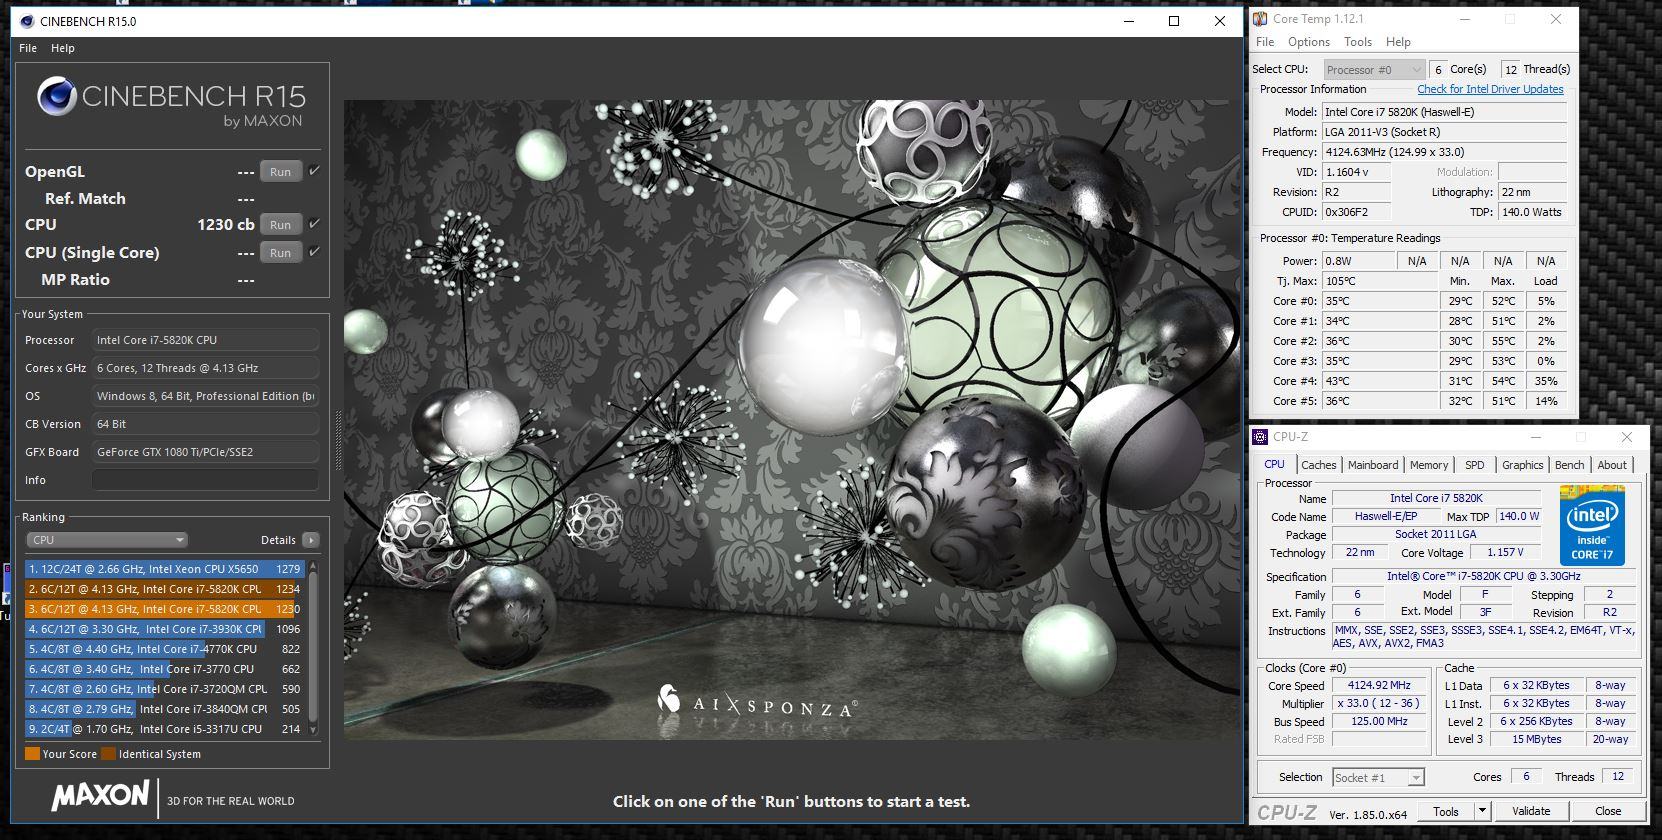Toggle the OpenGL test checkbox

[314, 171]
